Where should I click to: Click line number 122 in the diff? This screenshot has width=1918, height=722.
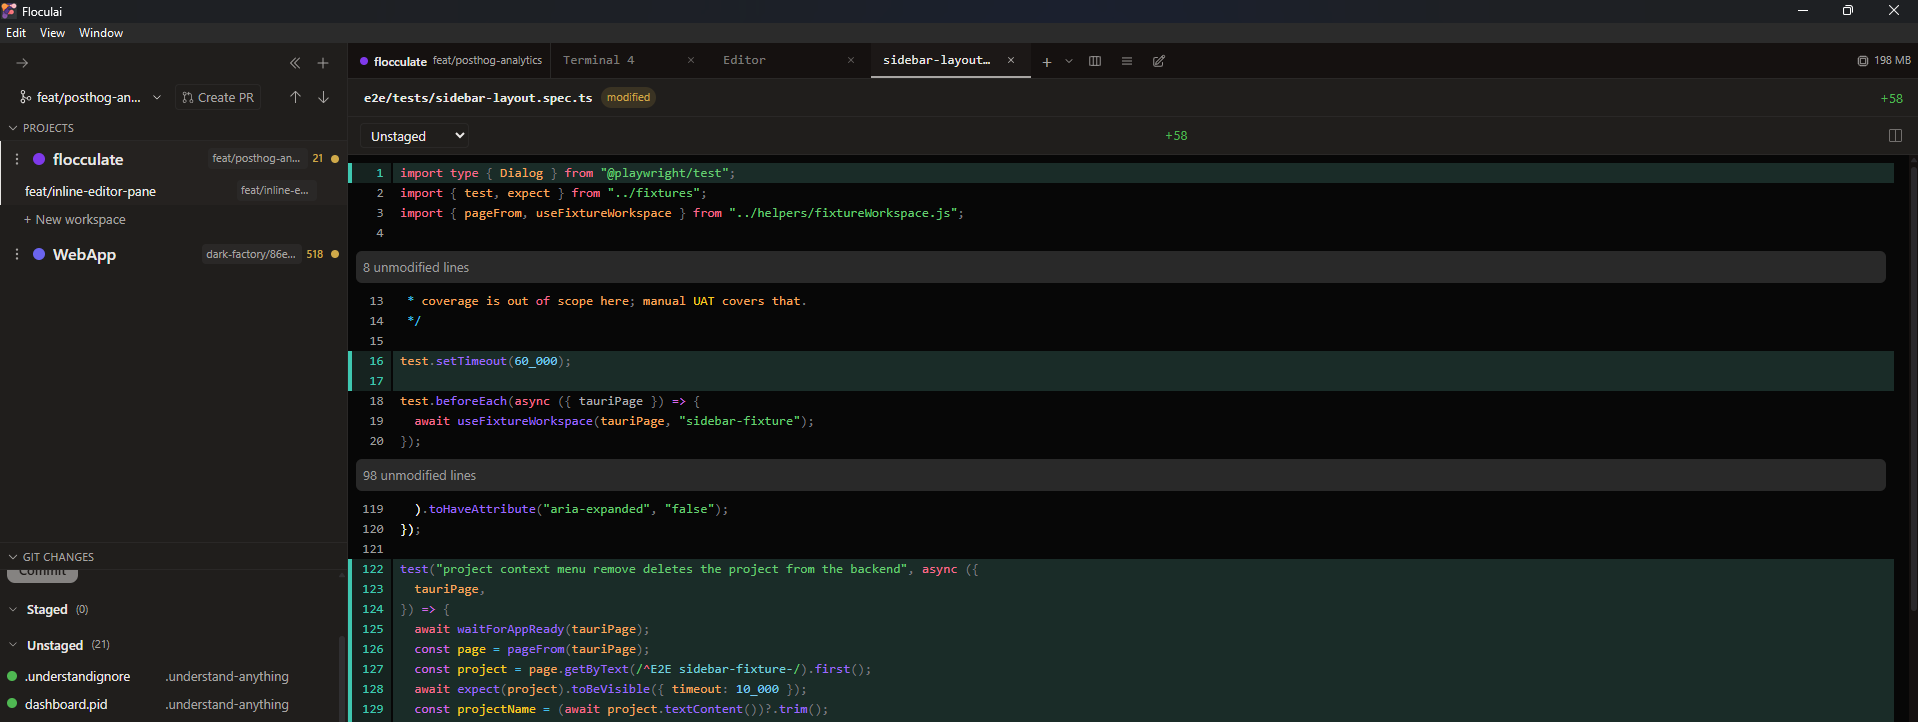(373, 569)
